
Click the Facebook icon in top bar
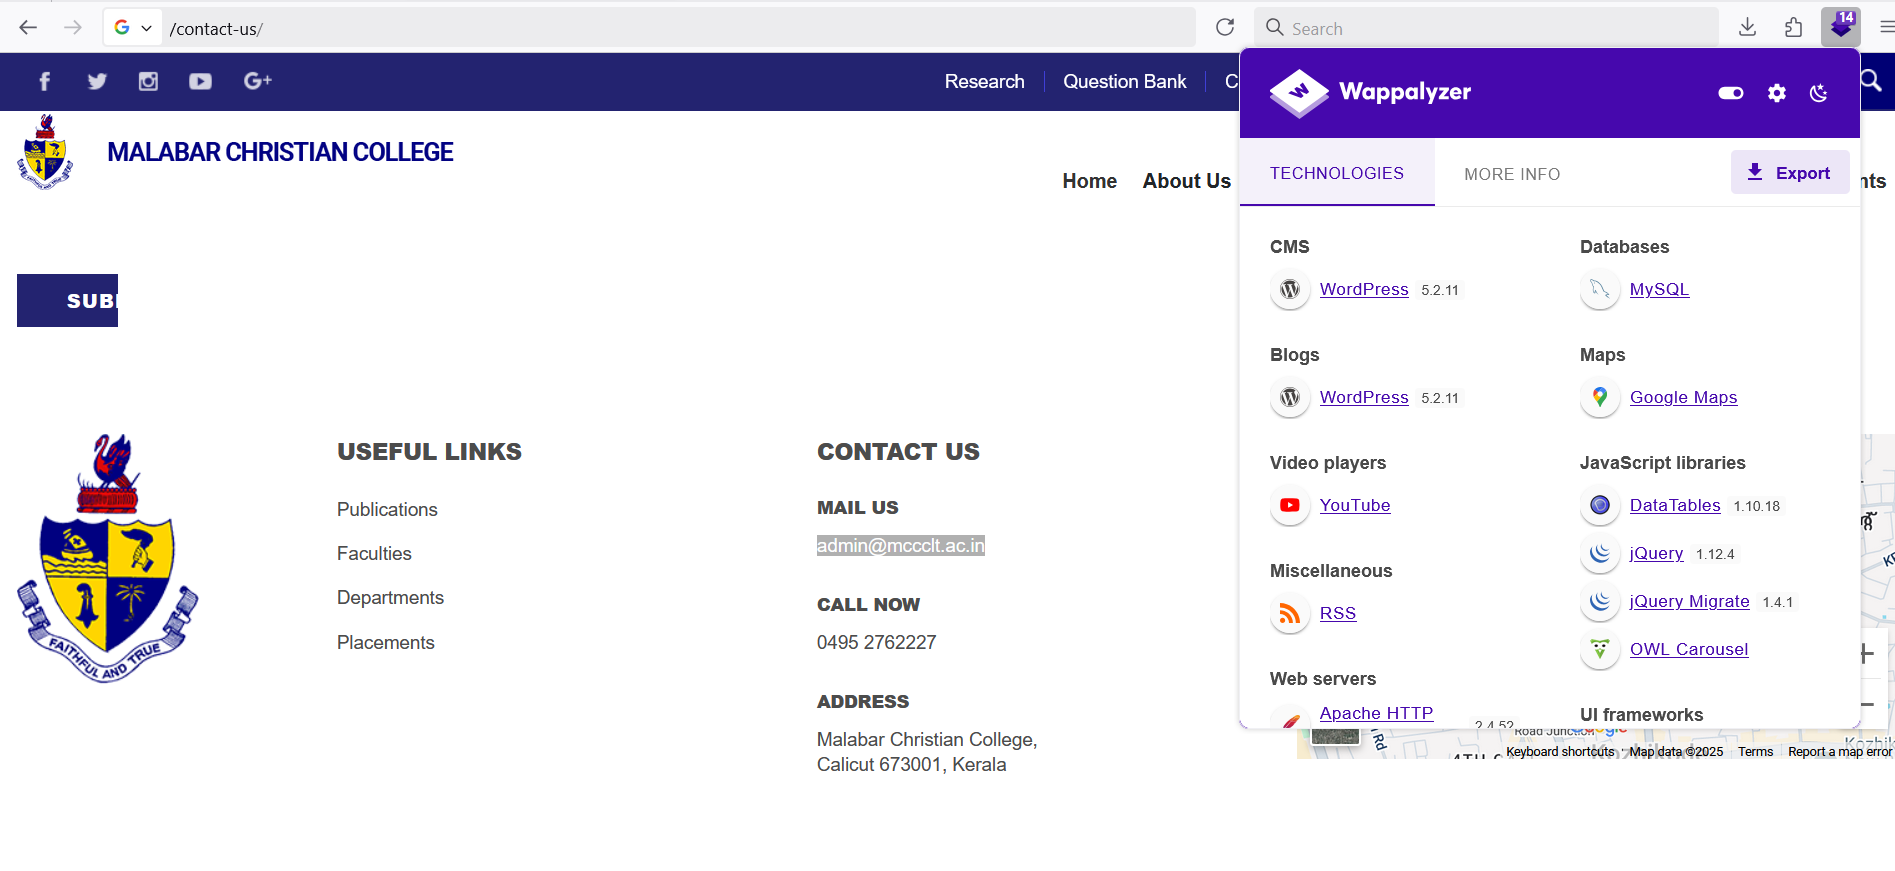coord(44,82)
